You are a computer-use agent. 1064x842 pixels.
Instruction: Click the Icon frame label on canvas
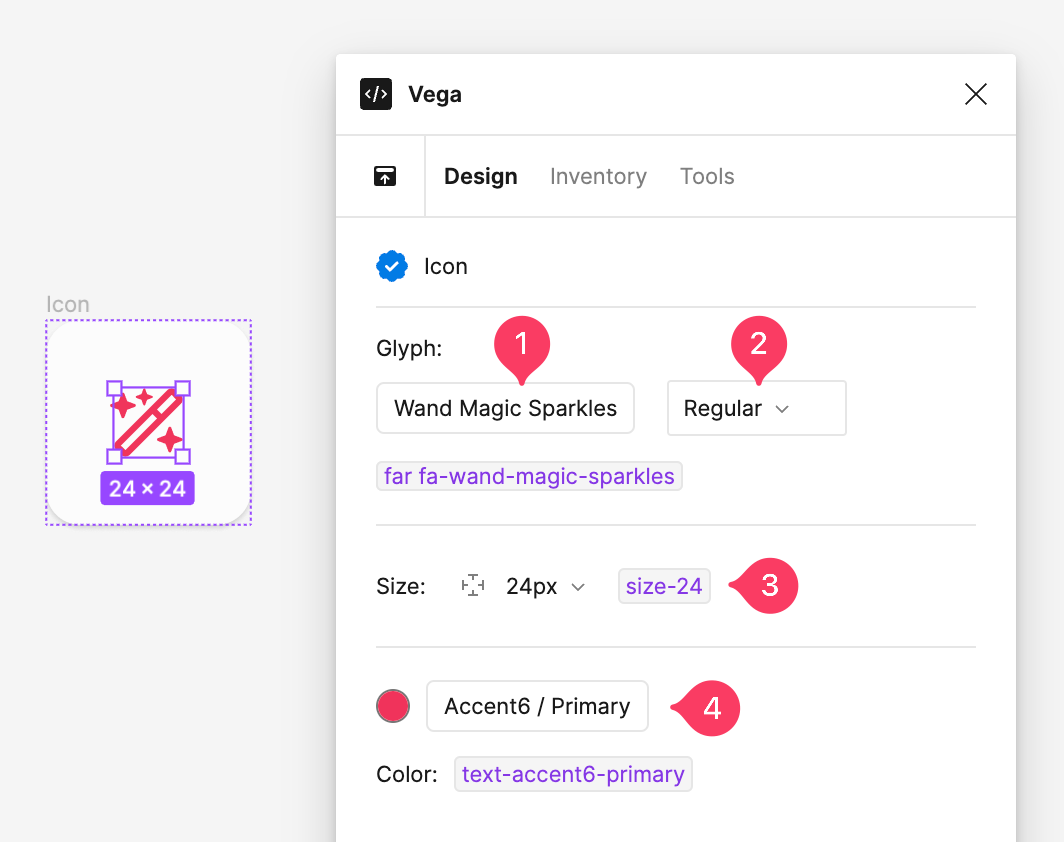68,305
